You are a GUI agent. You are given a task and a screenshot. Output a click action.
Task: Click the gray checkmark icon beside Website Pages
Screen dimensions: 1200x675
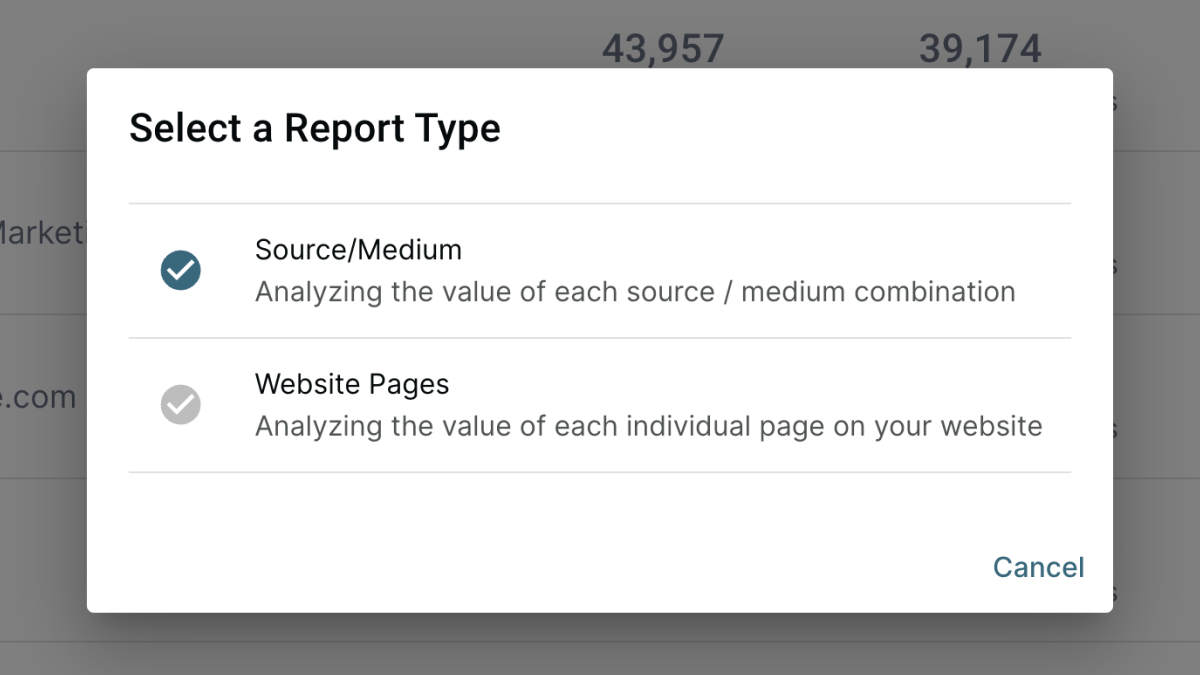point(181,405)
